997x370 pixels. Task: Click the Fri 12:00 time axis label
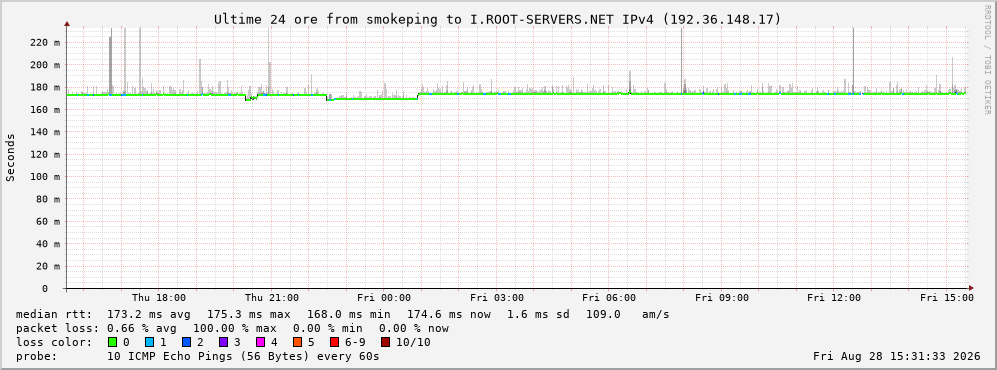coord(834,298)
